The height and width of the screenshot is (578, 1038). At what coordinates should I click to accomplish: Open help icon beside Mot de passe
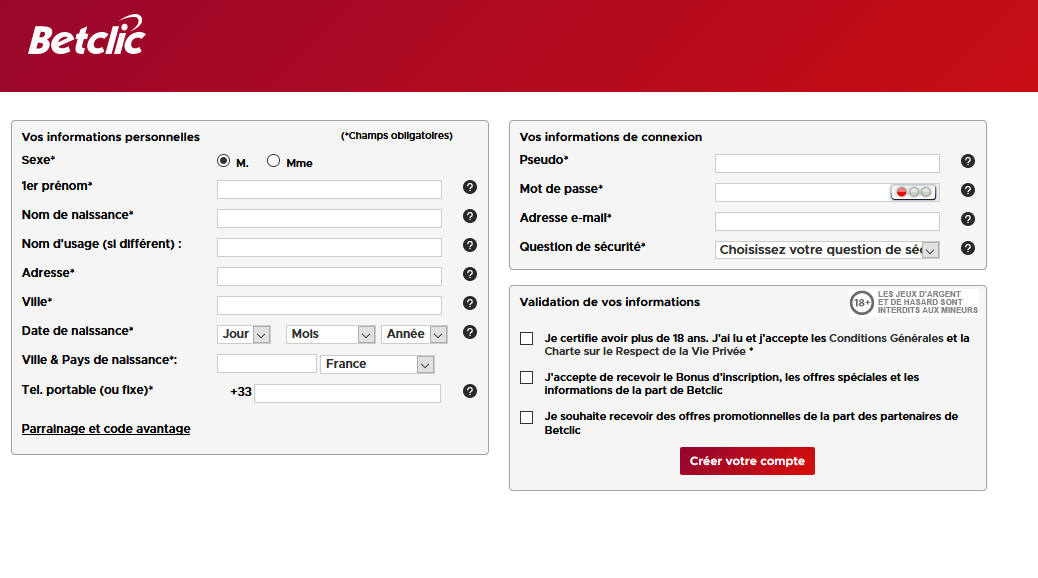click(x=967, y=191)
